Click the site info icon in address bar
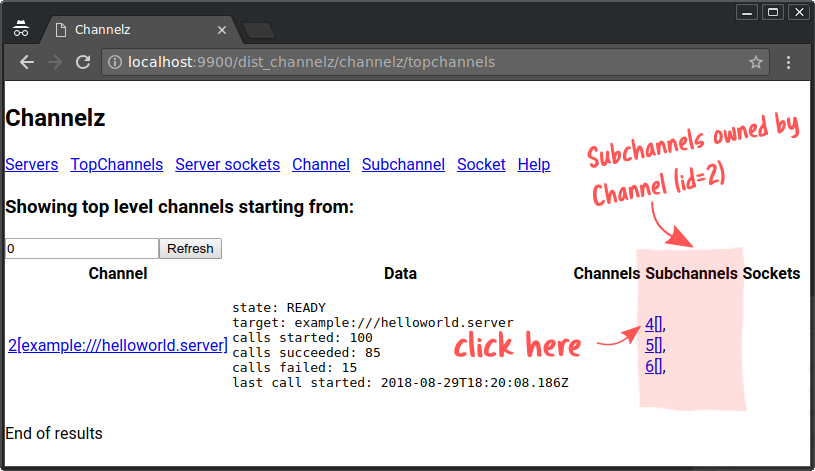815x471 pixels. (x=115, y=62)
